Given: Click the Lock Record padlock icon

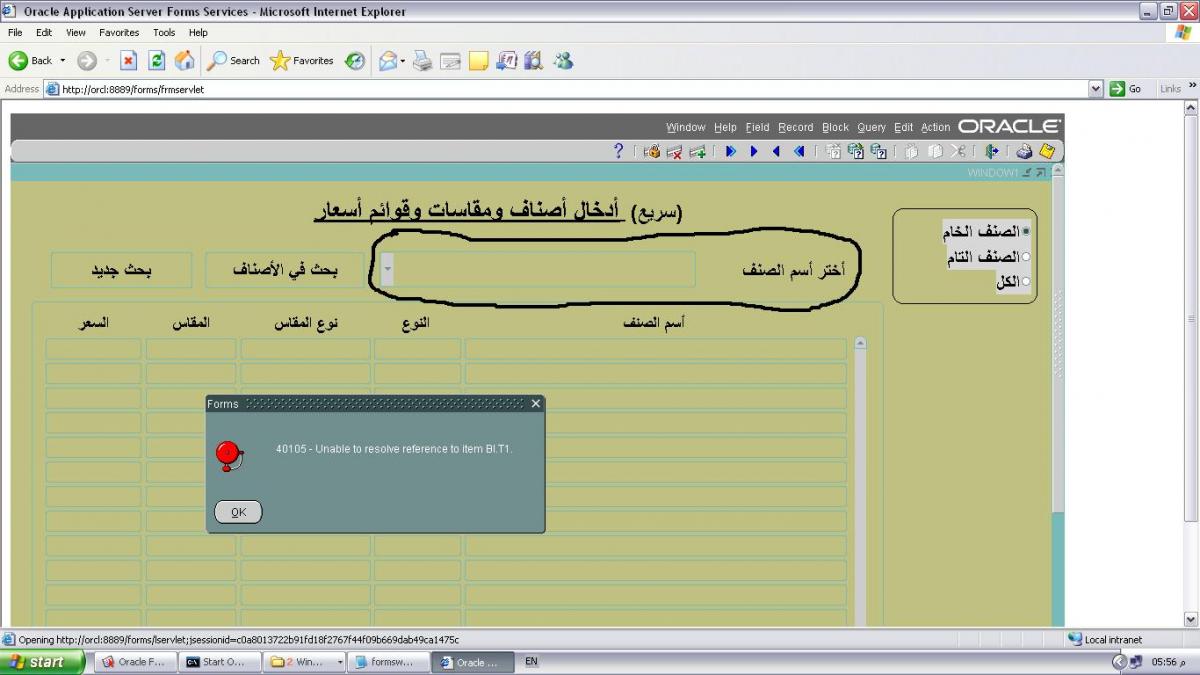Looking at the screenshot, I should click(x=652, y=151).
